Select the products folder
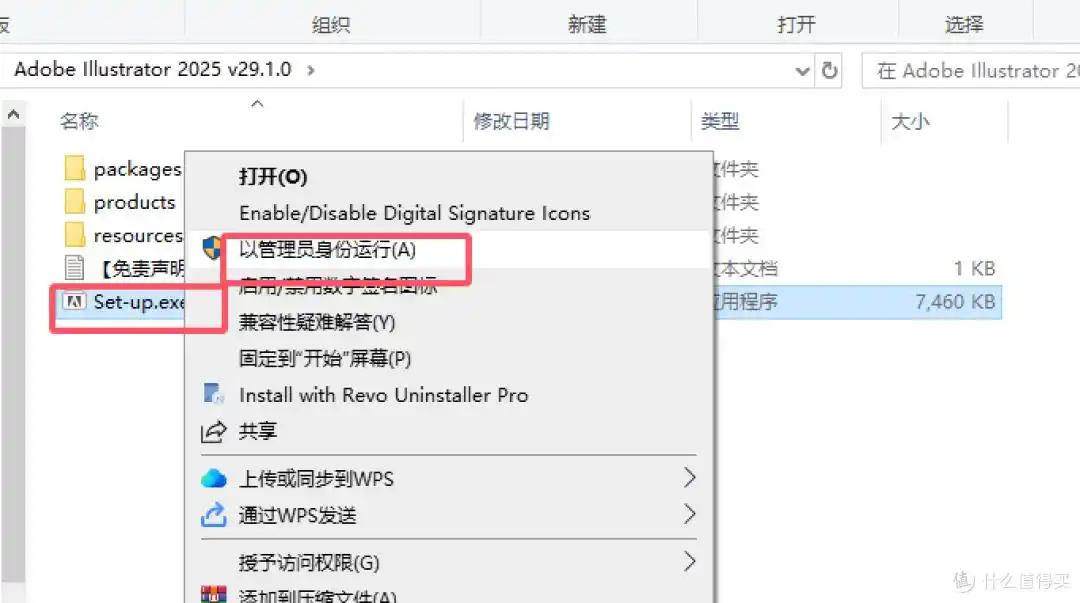 120,203
